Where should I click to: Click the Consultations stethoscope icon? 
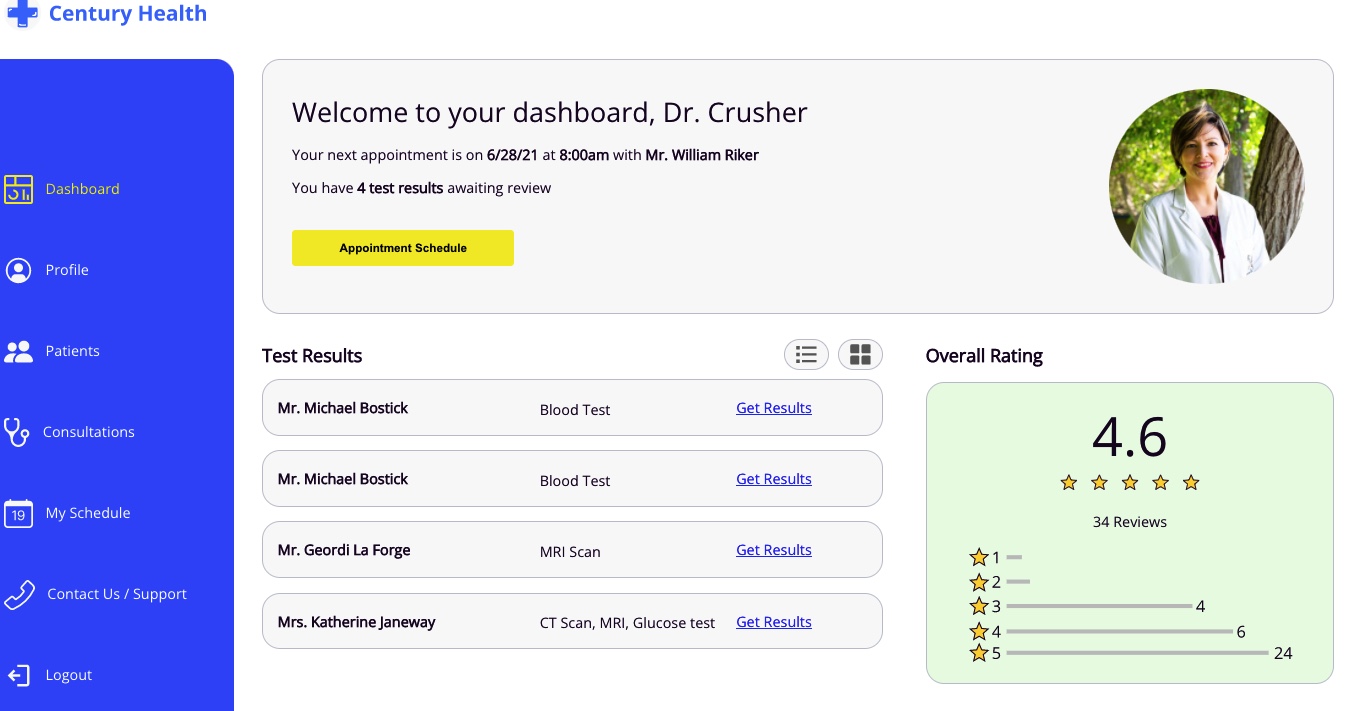coord(16,432)
